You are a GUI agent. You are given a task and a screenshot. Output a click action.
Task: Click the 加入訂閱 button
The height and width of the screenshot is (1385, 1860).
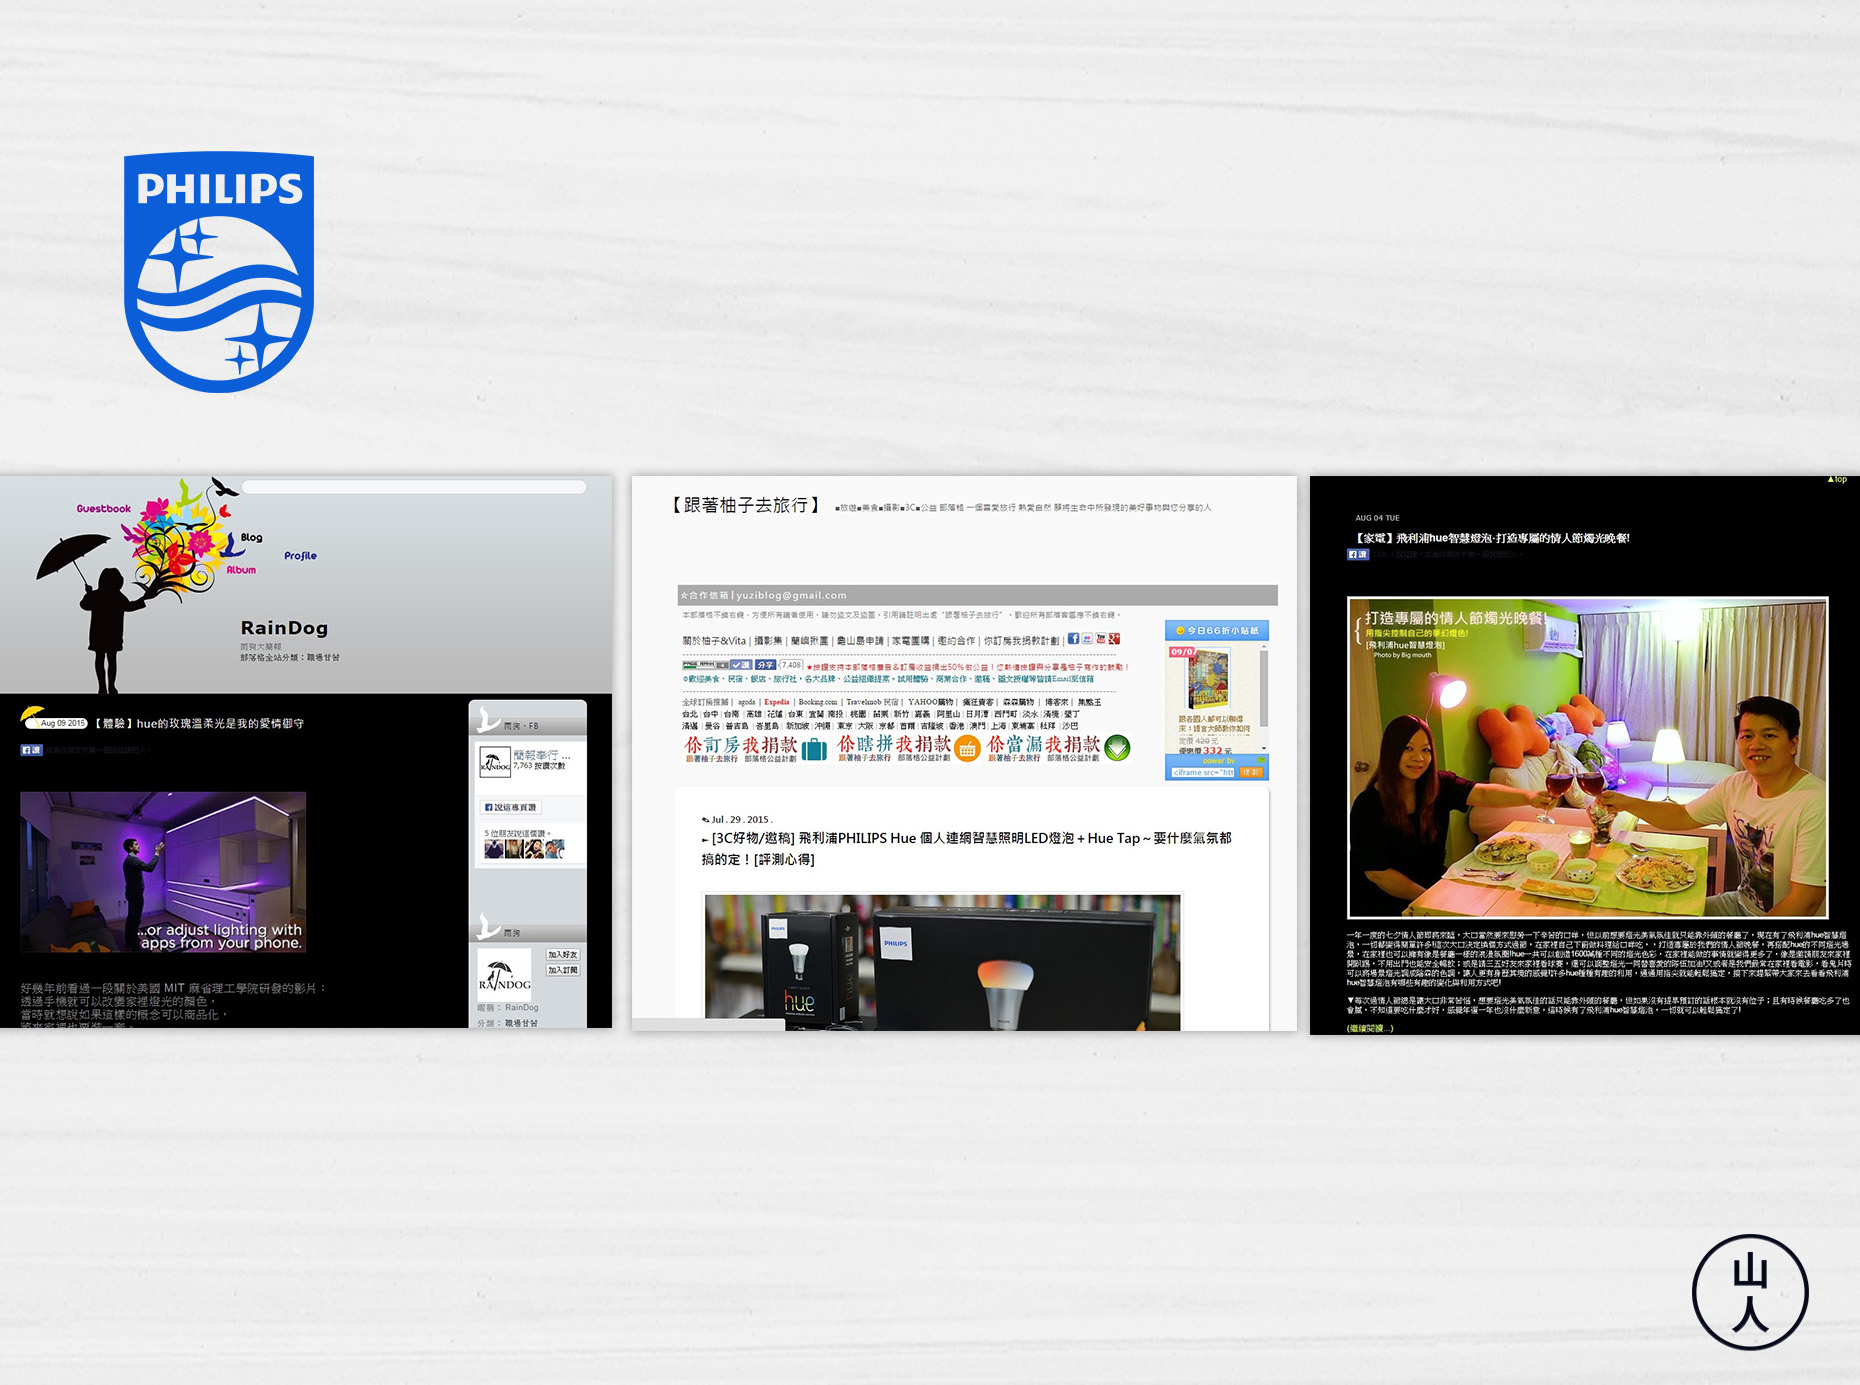tap(562, 970)
